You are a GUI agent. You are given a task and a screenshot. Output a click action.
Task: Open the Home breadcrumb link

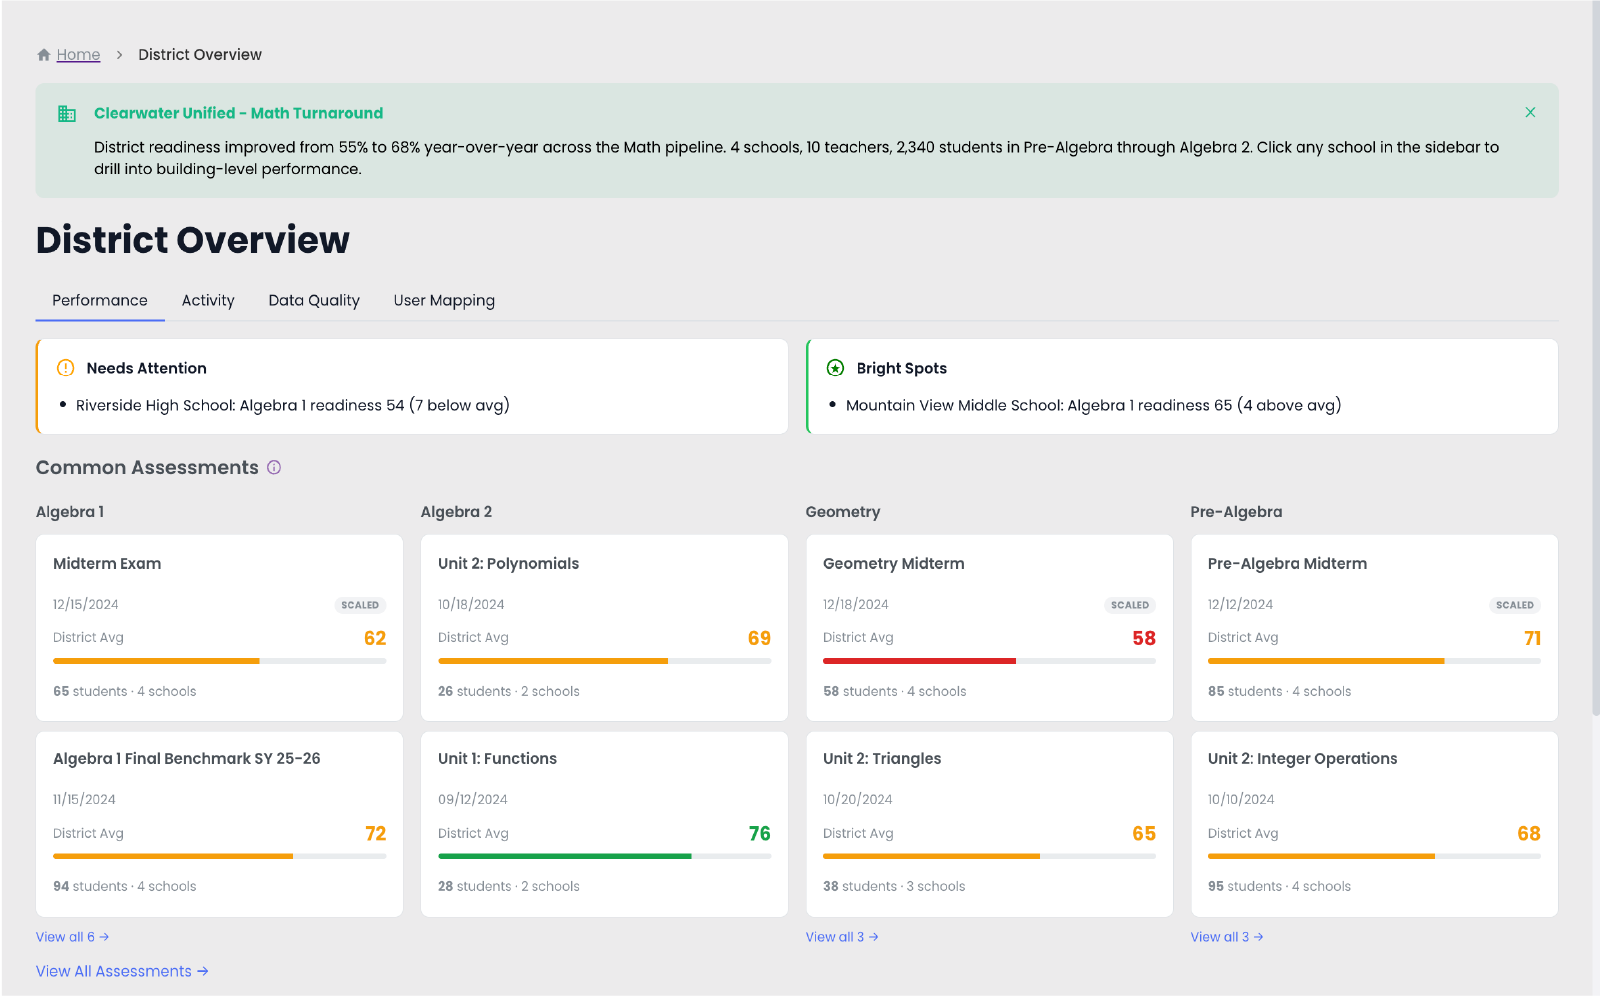click(78, 55)
